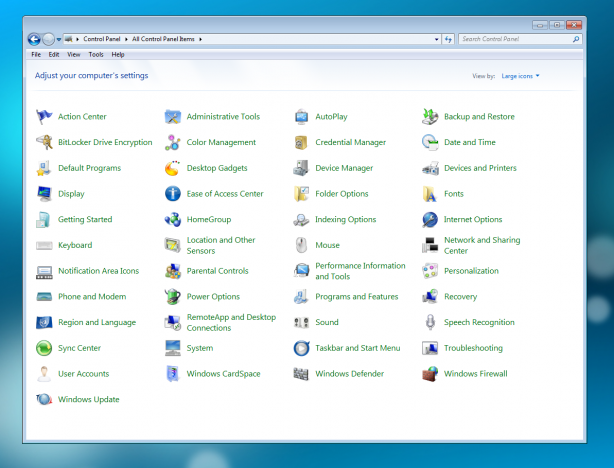The image size is (614, 468).
Task: Open the Windows CardSpace link
Action: click(x=224, y=374)
